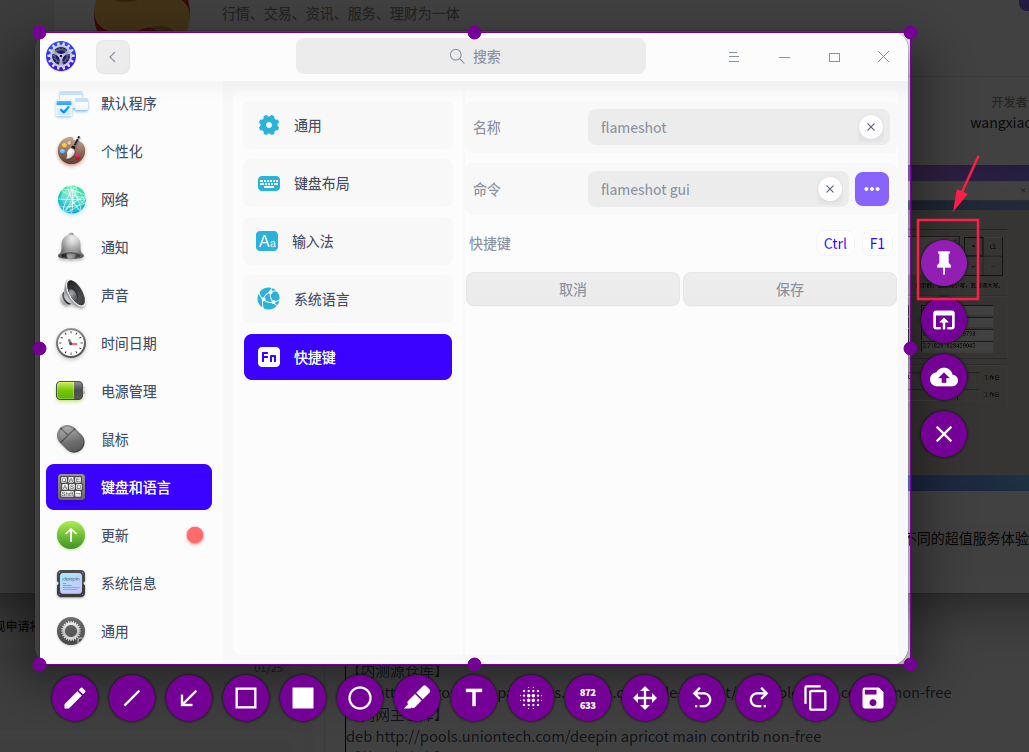This screenshot has width=1029, height=752.
Task: Select the pixelate blur tool
Action: (531, 698)
